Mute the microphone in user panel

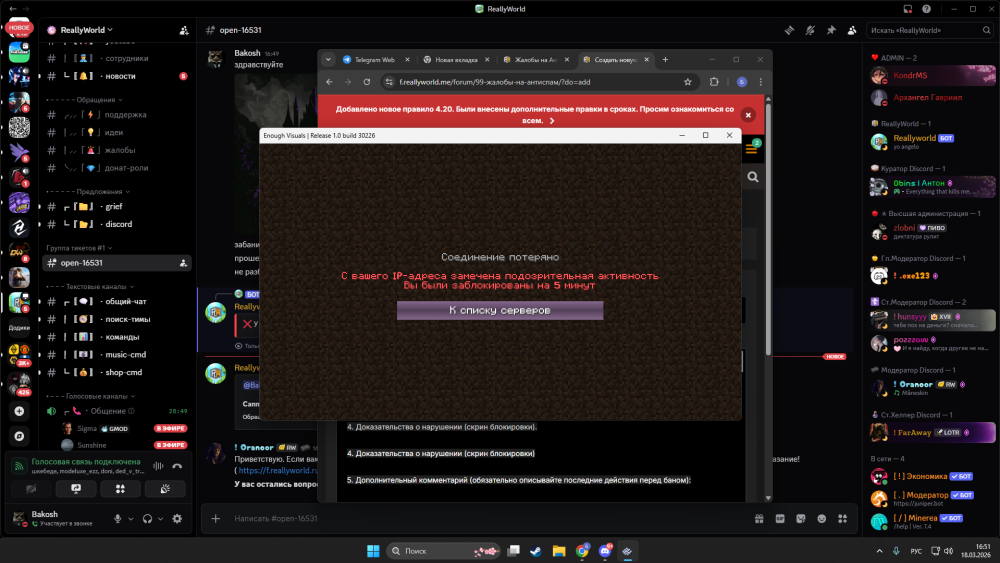117,519
